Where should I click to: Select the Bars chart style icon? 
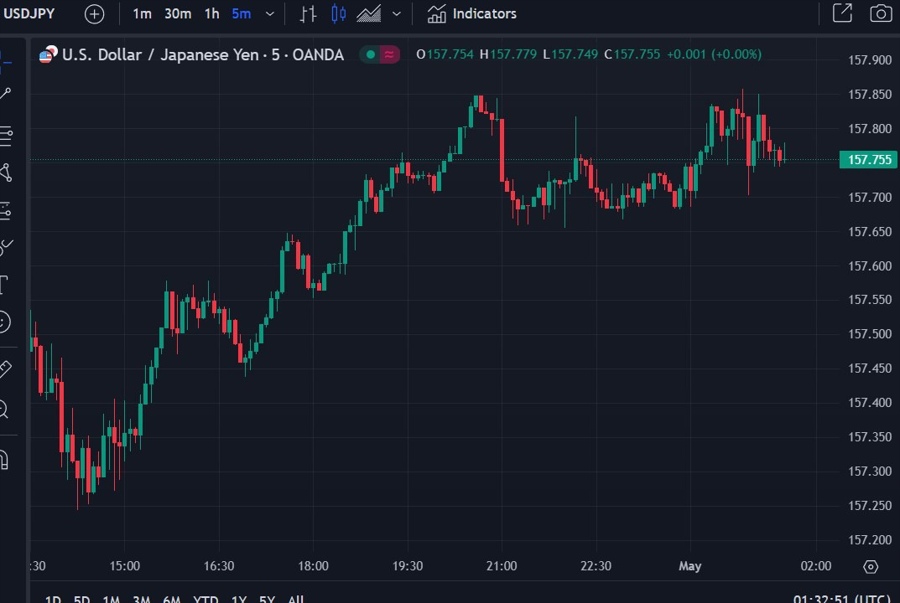pyautogui.click(x=308, y=14)
